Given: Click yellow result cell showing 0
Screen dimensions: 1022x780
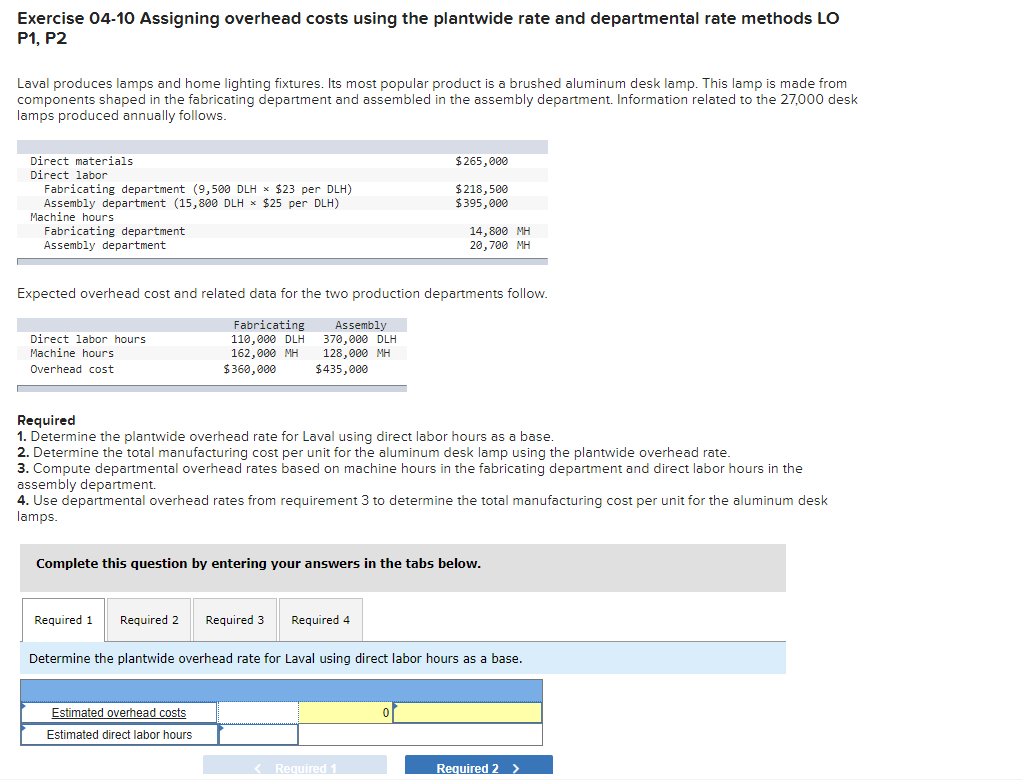Looking at the screenshot, I should pyautogui.click(x=345, y=713).
